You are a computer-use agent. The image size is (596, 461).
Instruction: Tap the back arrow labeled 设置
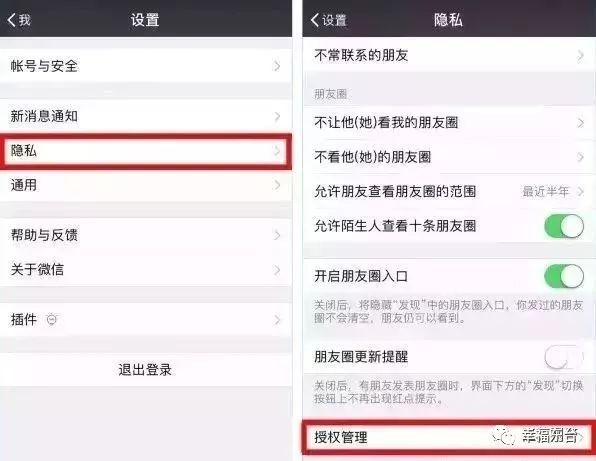tap(328, 20)
